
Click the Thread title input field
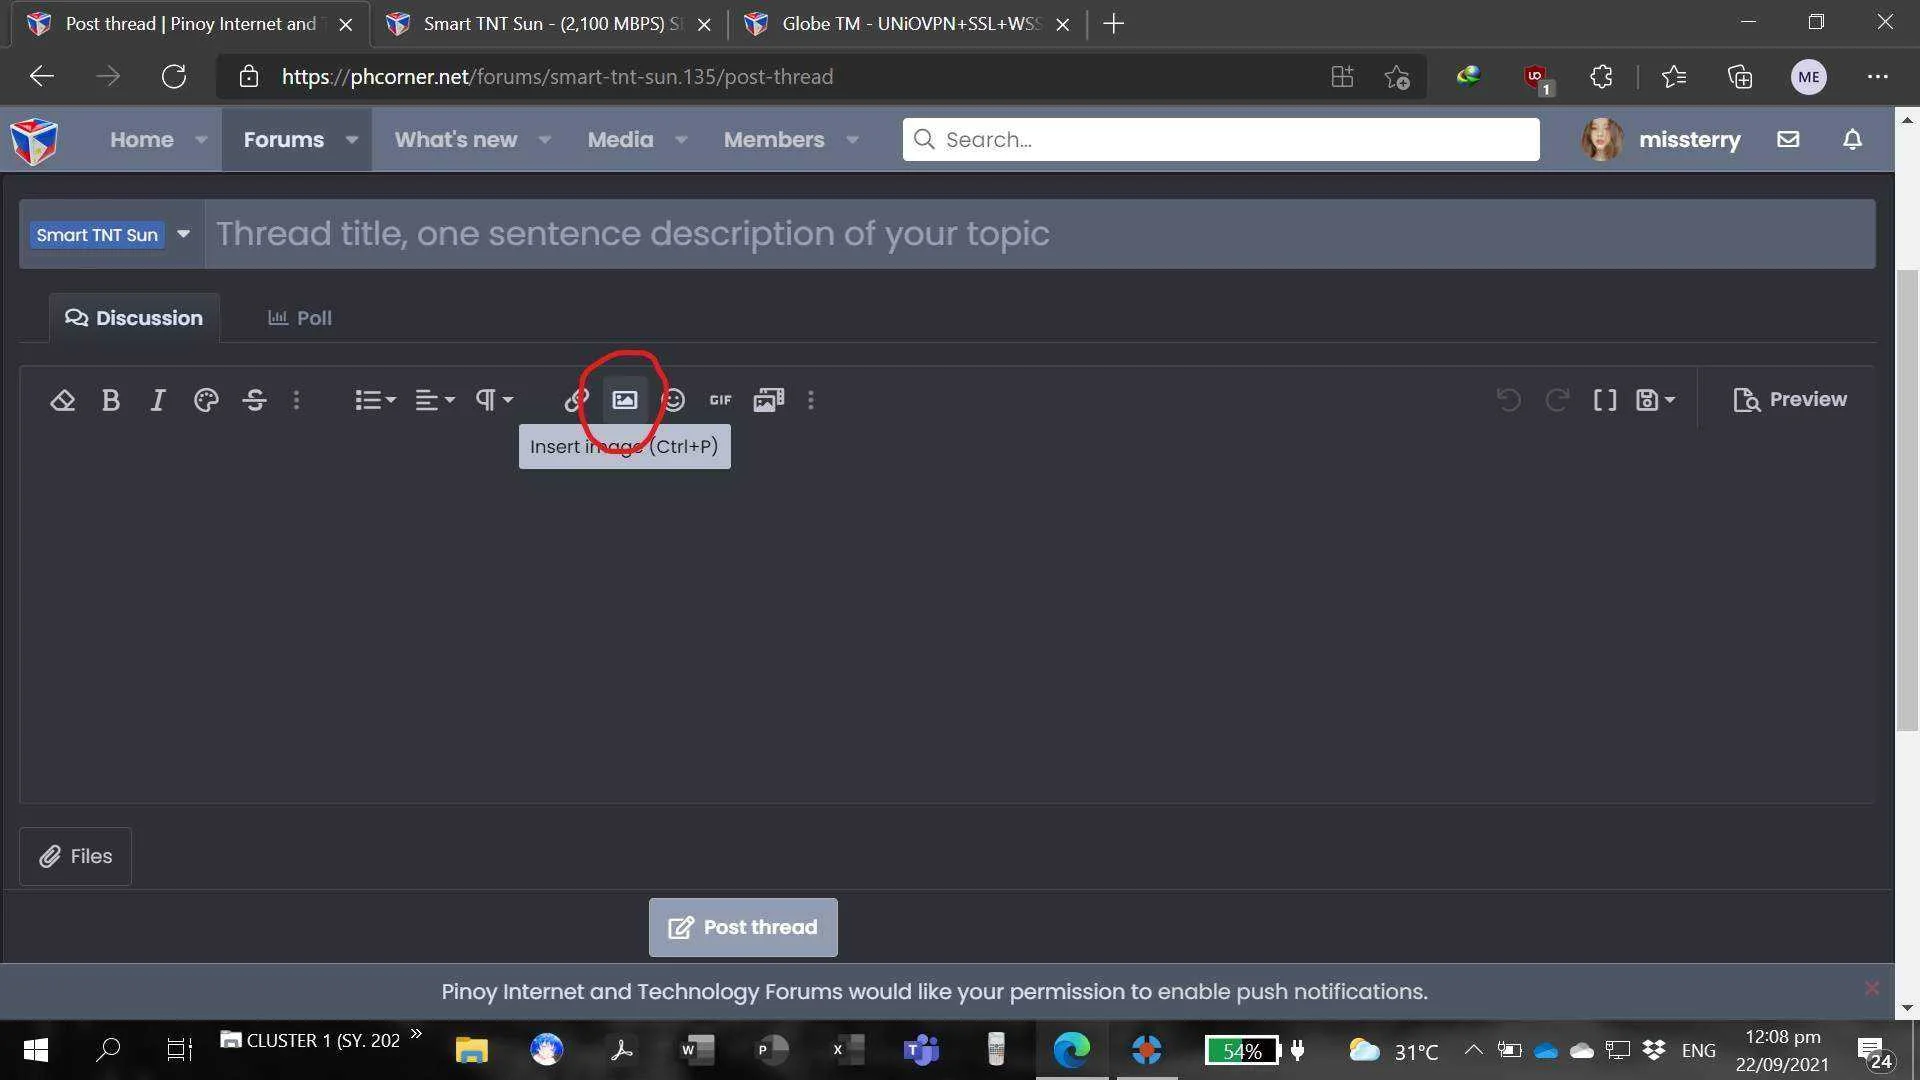pos(1040,234)
